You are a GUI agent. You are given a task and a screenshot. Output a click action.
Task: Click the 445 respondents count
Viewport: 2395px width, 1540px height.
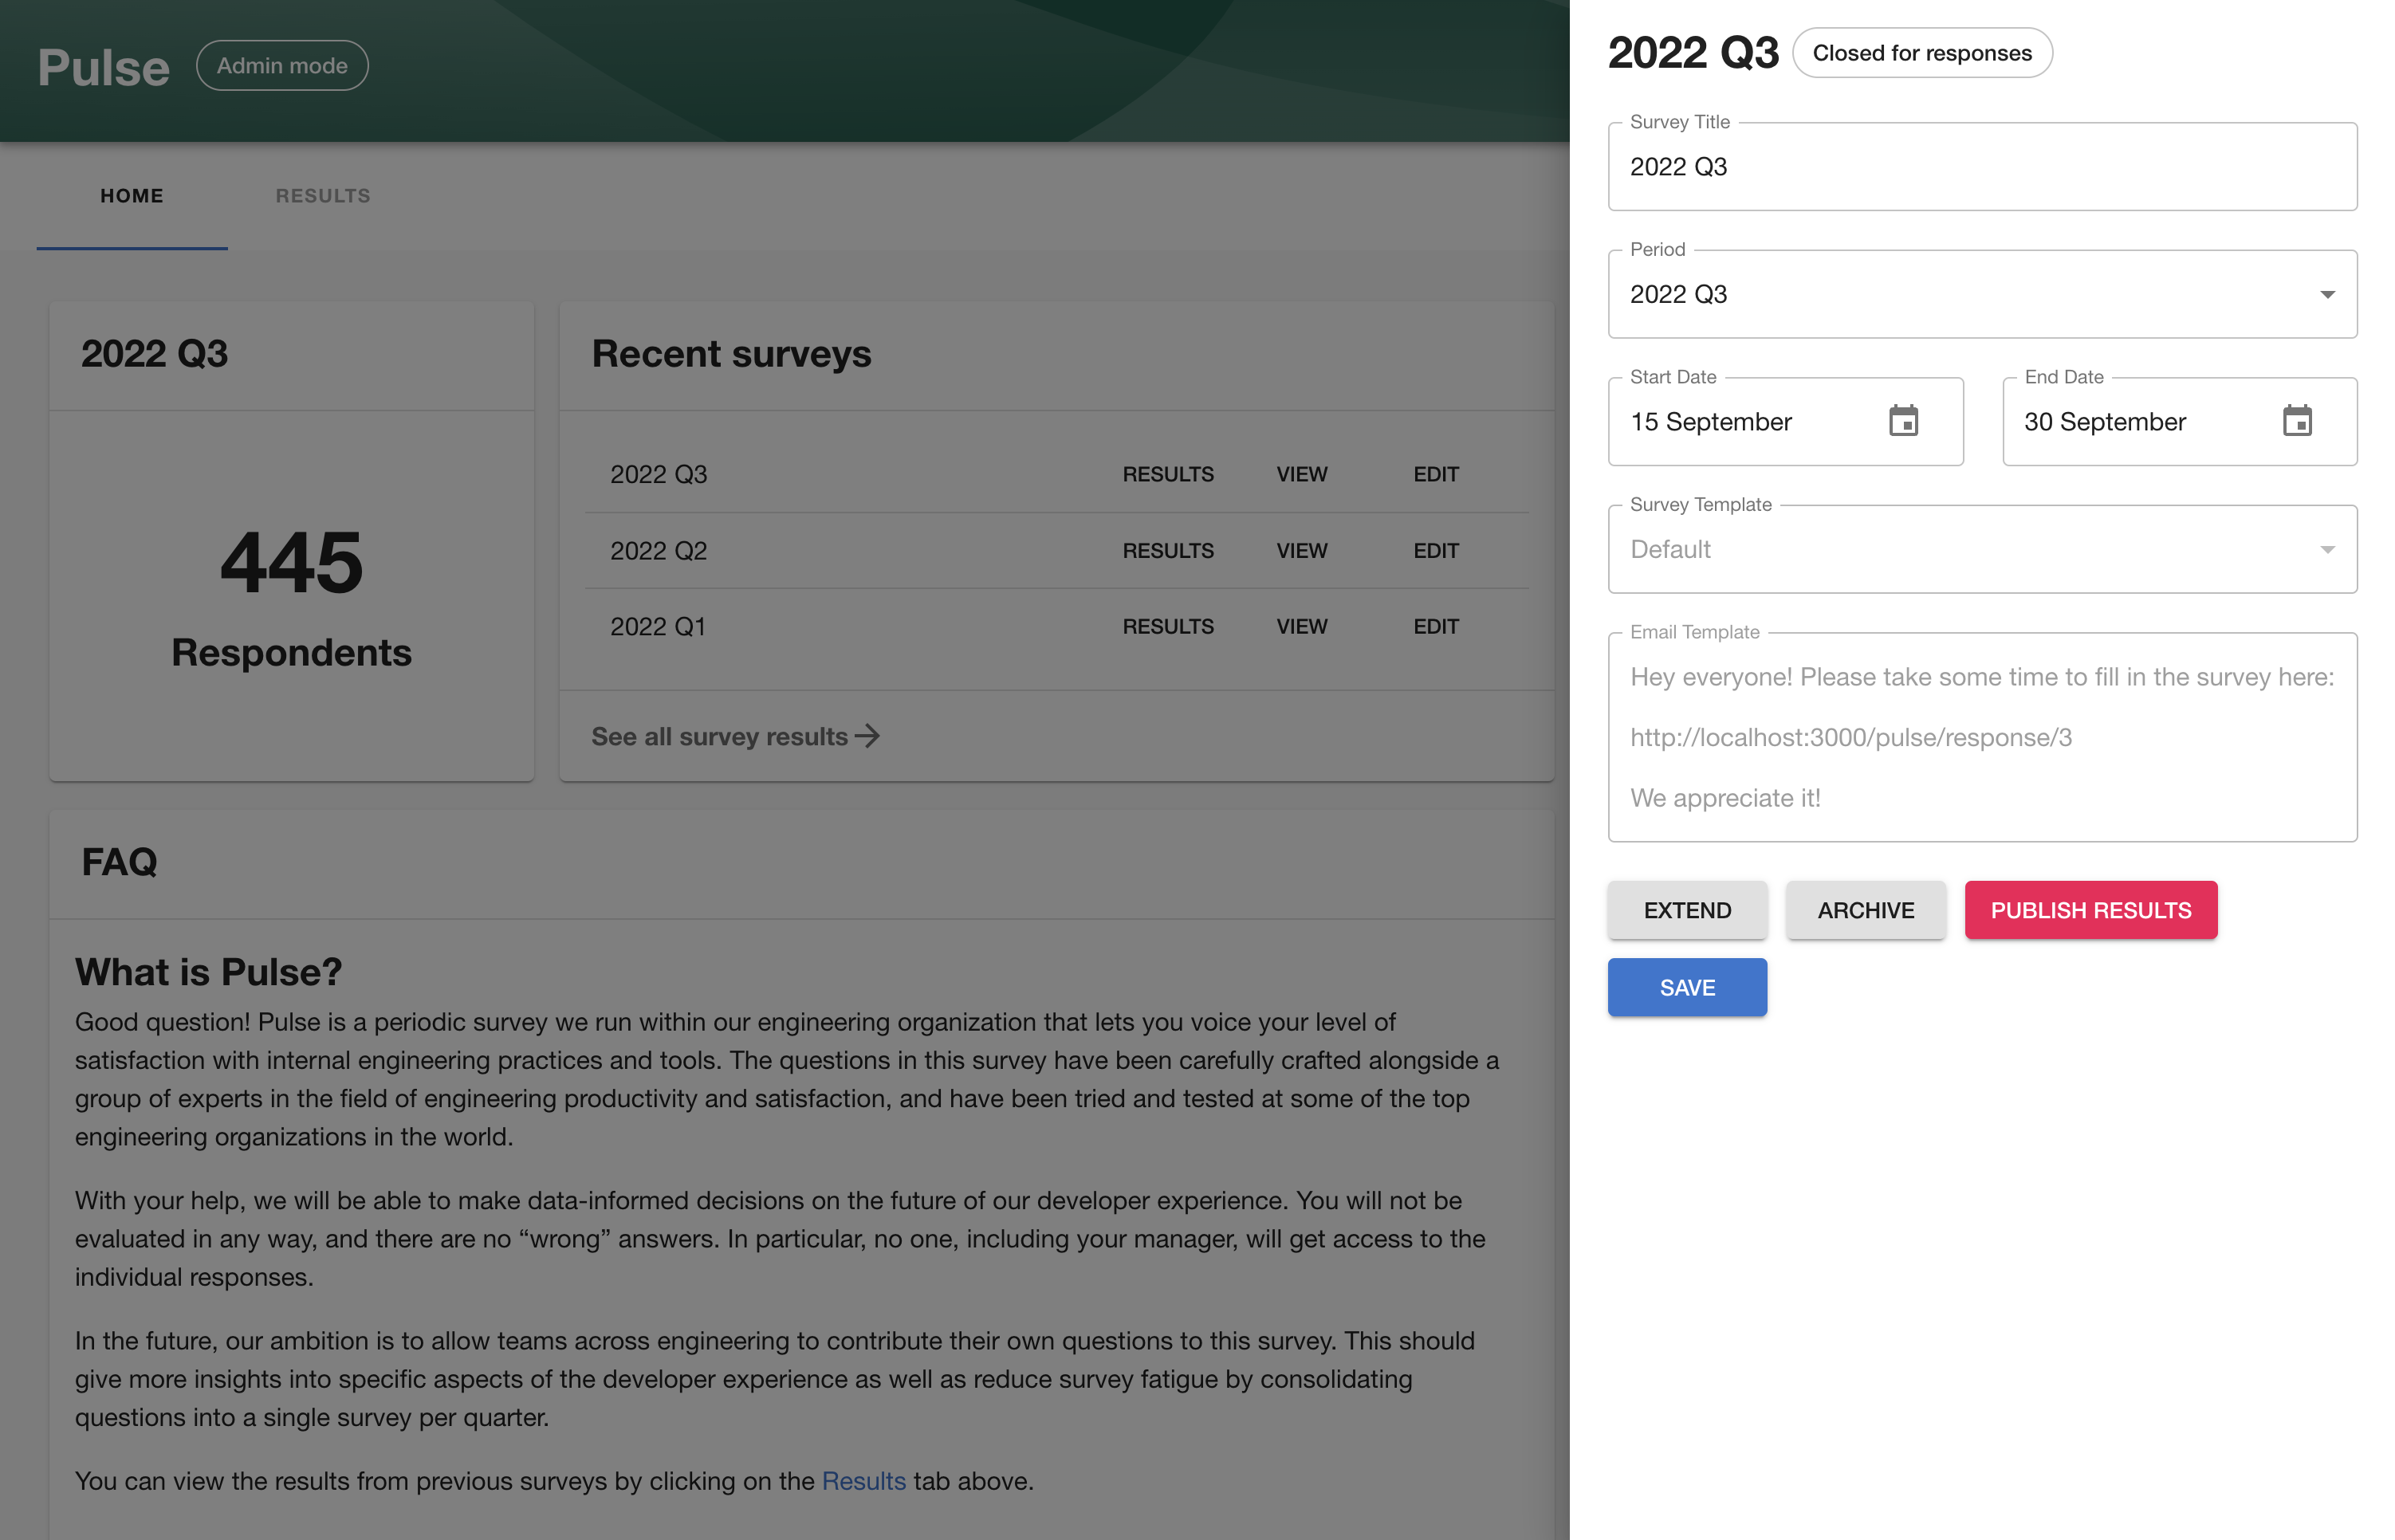pyautogui.click(x=291, y=563)
